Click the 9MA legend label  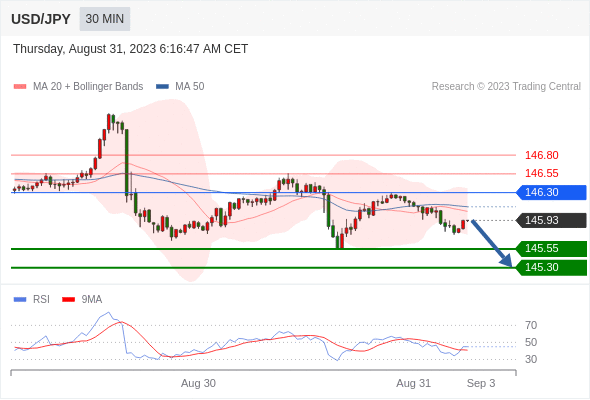click(92, 300)
